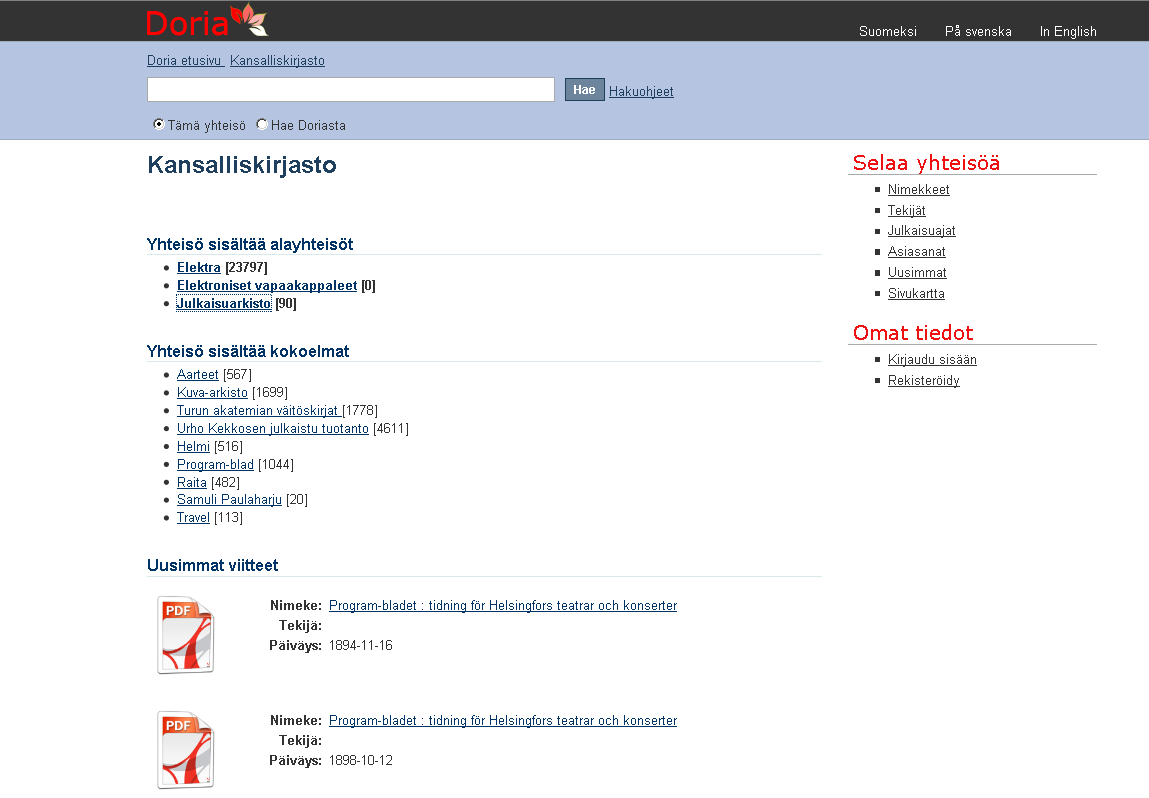Go to Doria etusivu breadcrumb
Screen dimensions: 1149x798
[x=184, y=61]
